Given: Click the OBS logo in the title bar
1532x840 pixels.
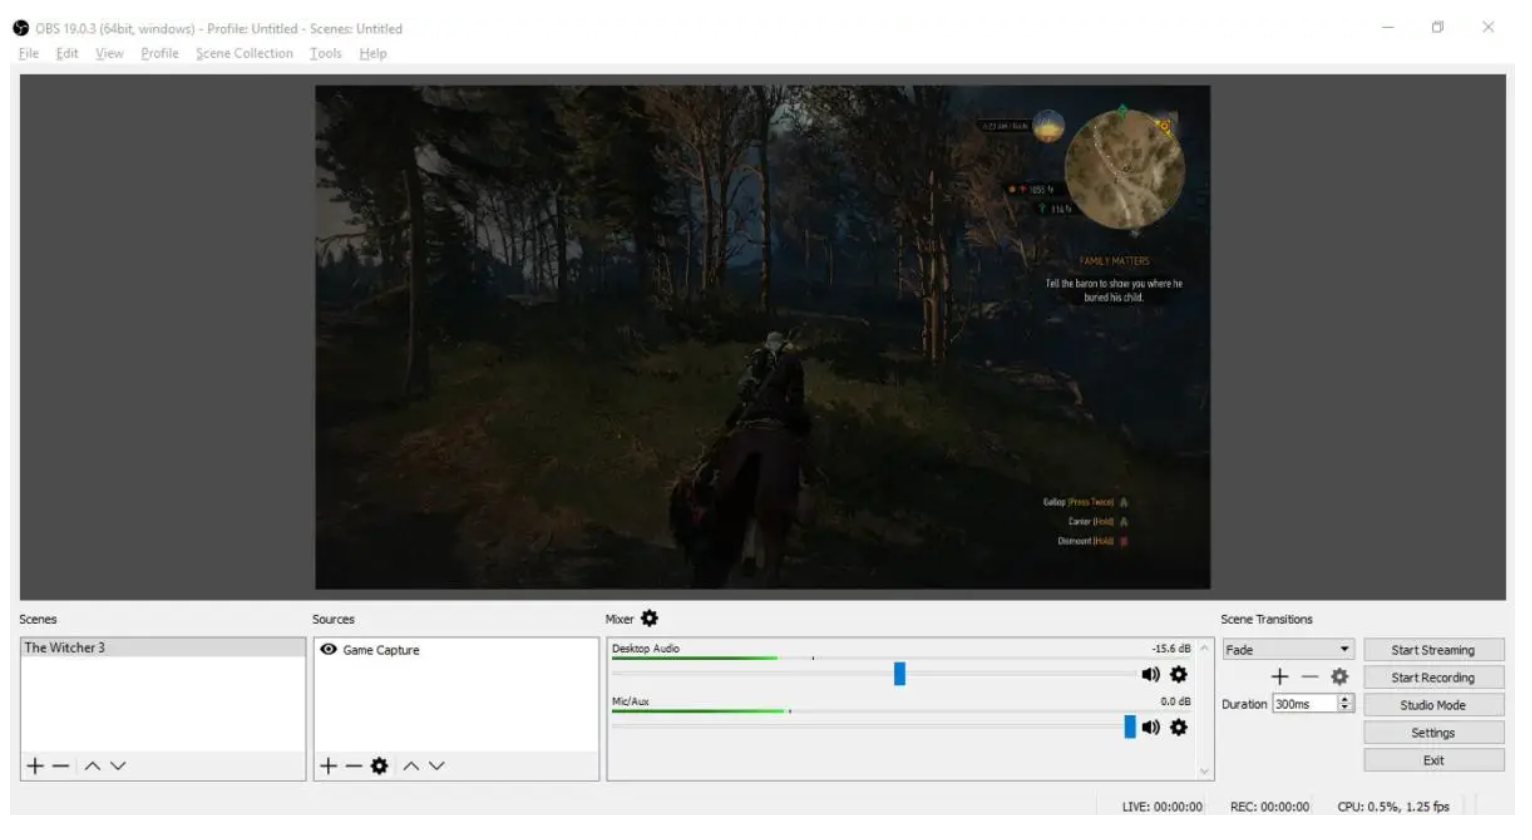Looking at the screenshot, I should point(21,28).
